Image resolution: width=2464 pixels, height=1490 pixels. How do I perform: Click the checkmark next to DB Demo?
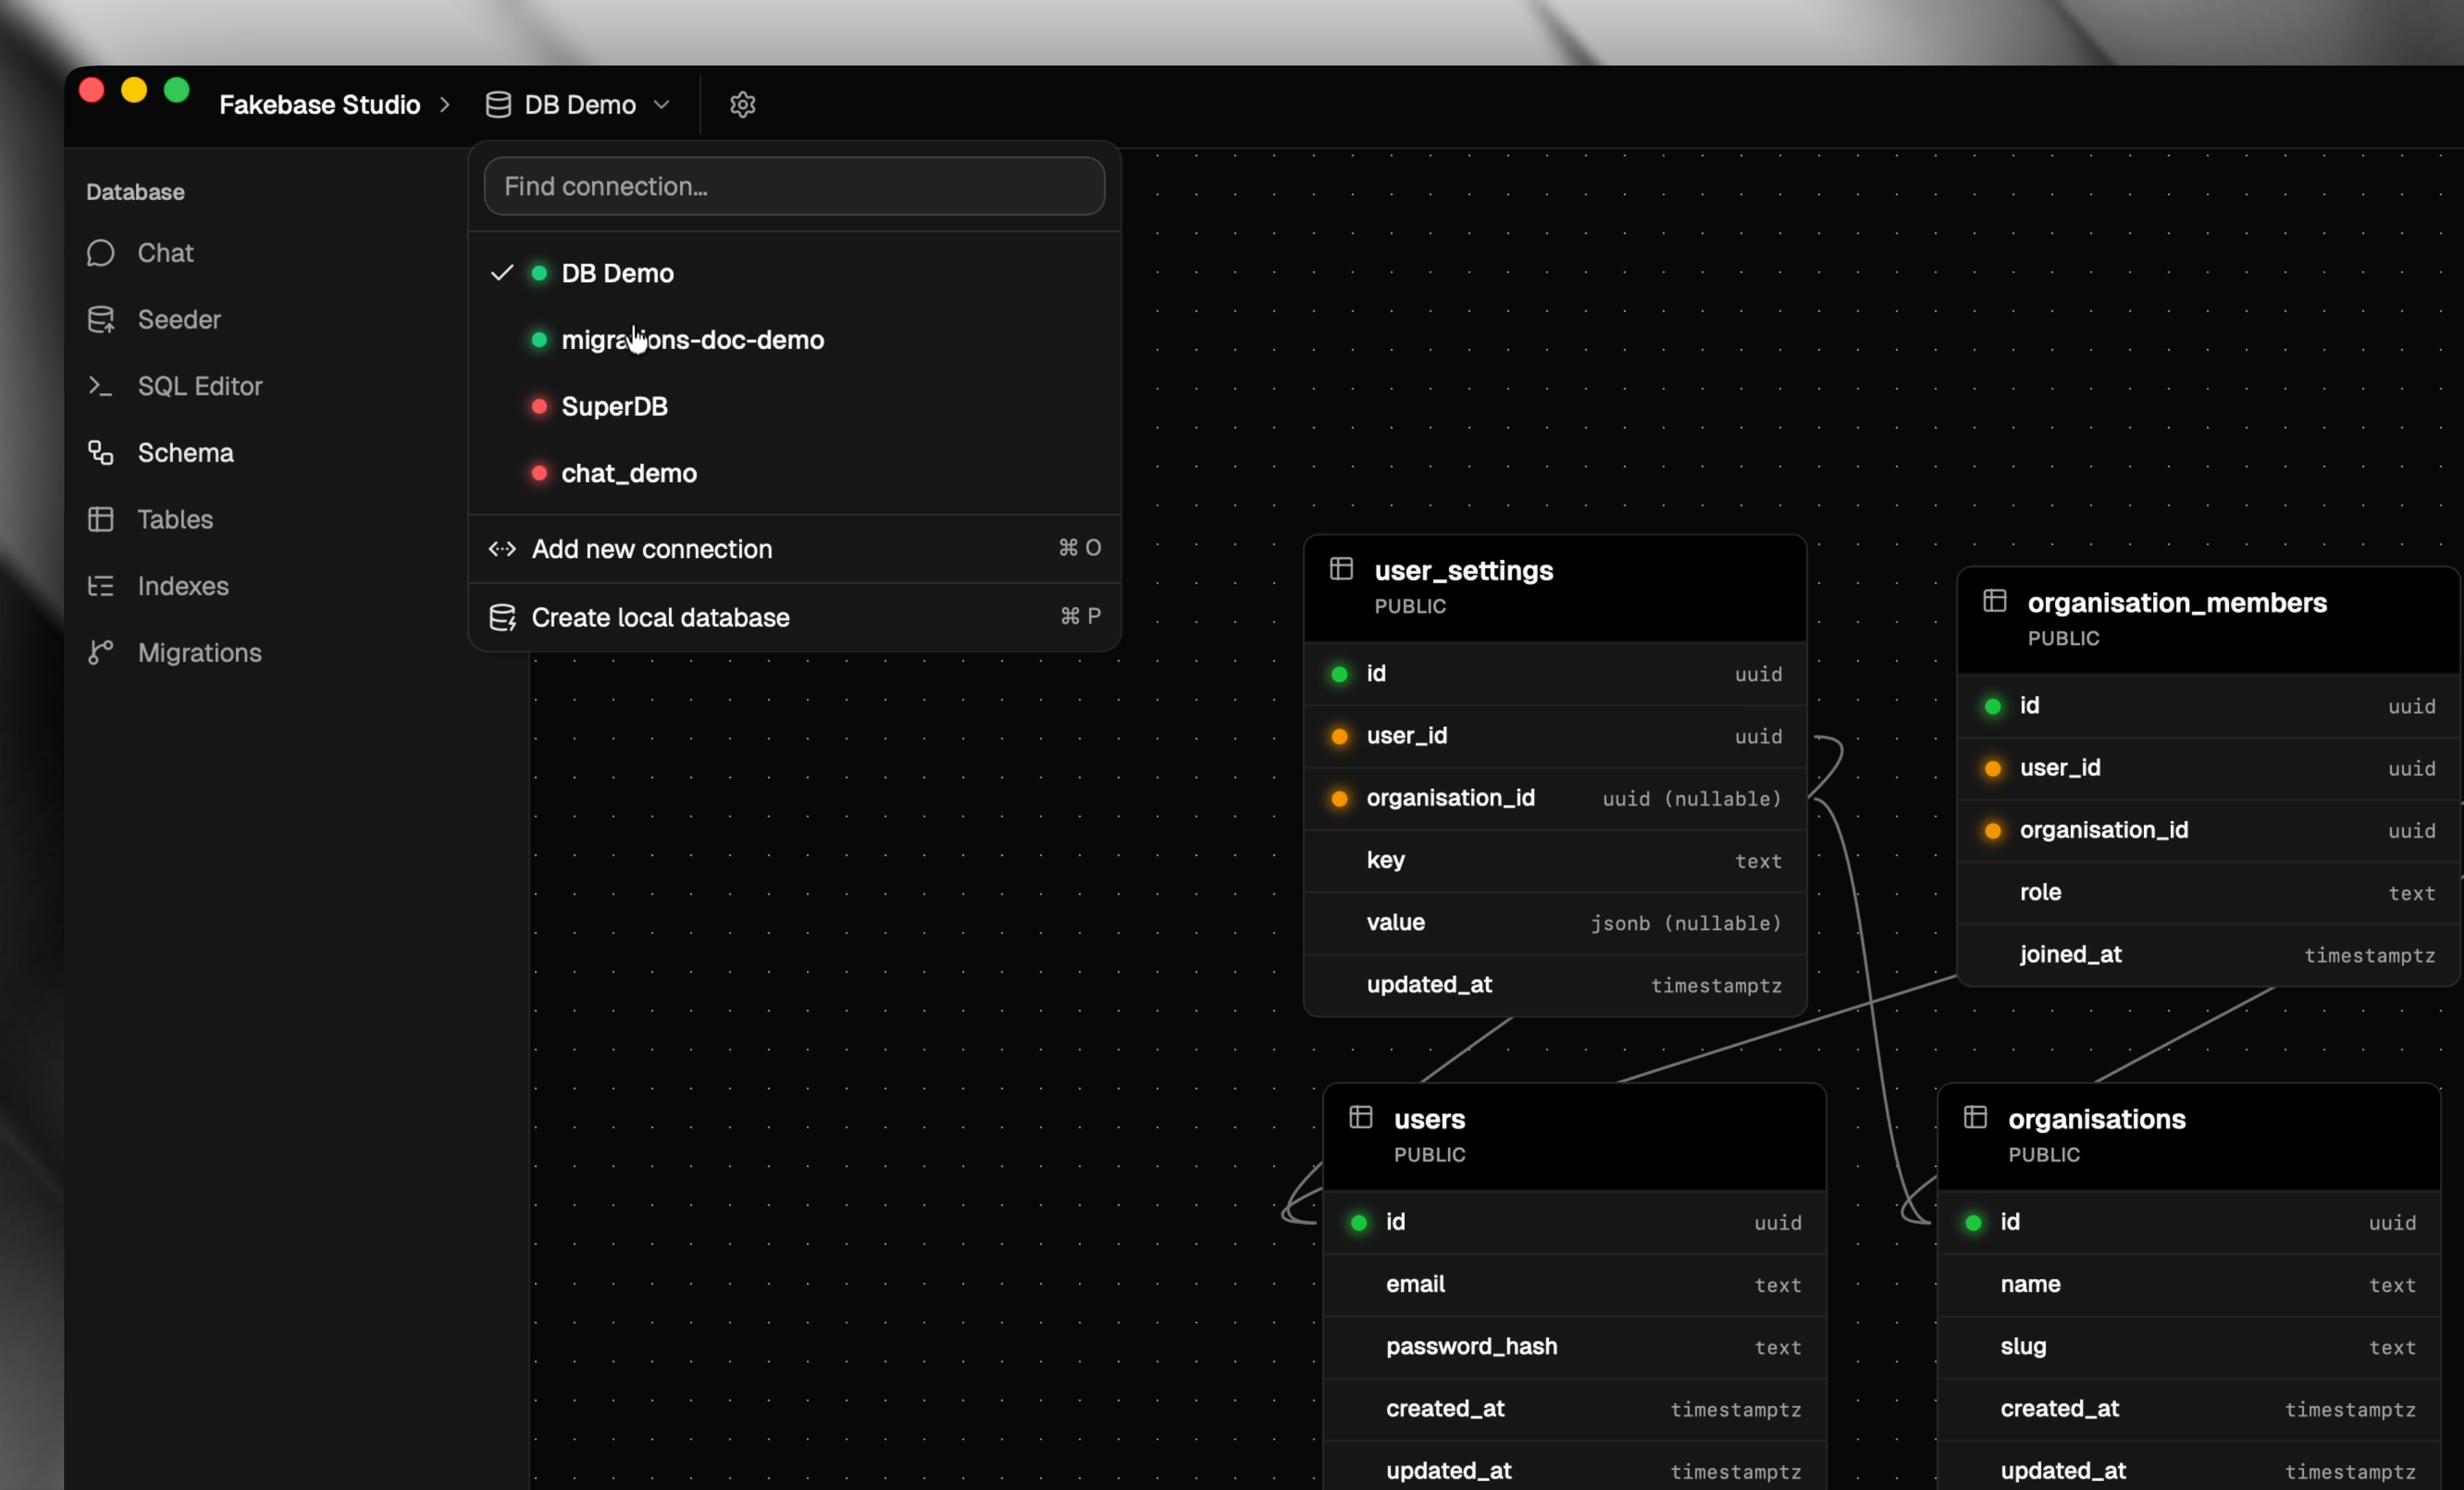502,272
